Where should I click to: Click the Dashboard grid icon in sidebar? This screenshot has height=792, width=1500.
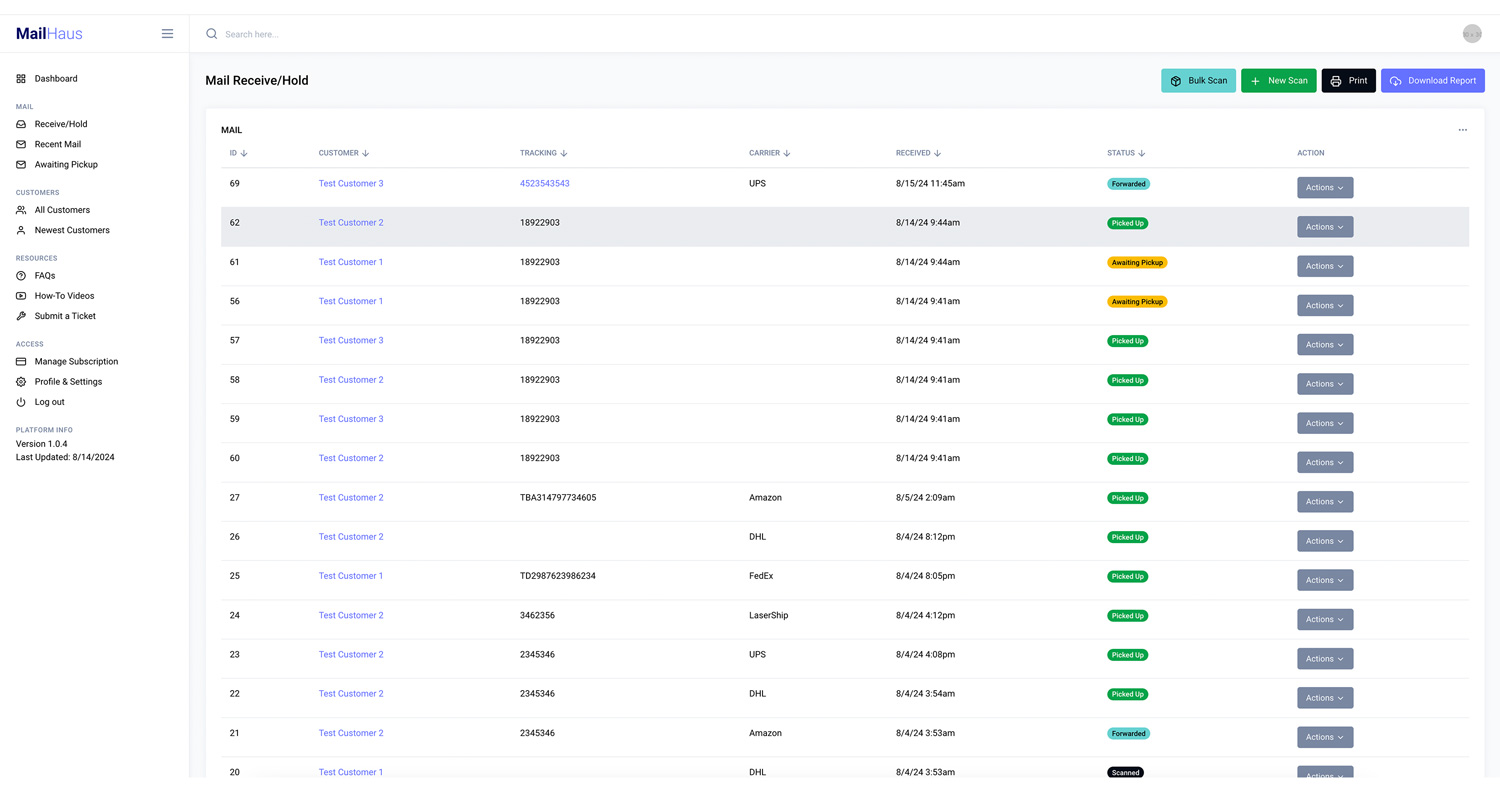(x=21, y=79)
